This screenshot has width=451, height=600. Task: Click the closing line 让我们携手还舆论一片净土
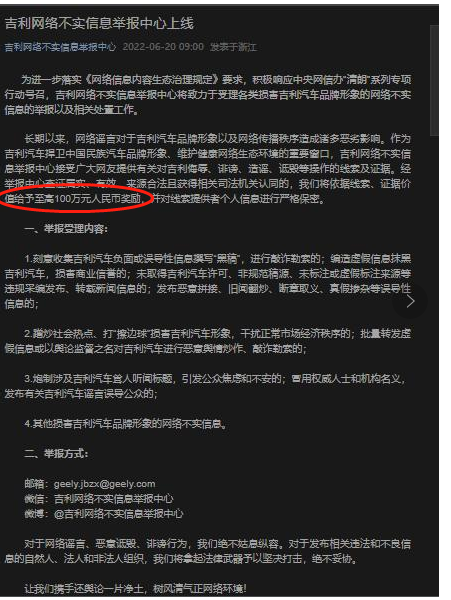tap(135, 589)
